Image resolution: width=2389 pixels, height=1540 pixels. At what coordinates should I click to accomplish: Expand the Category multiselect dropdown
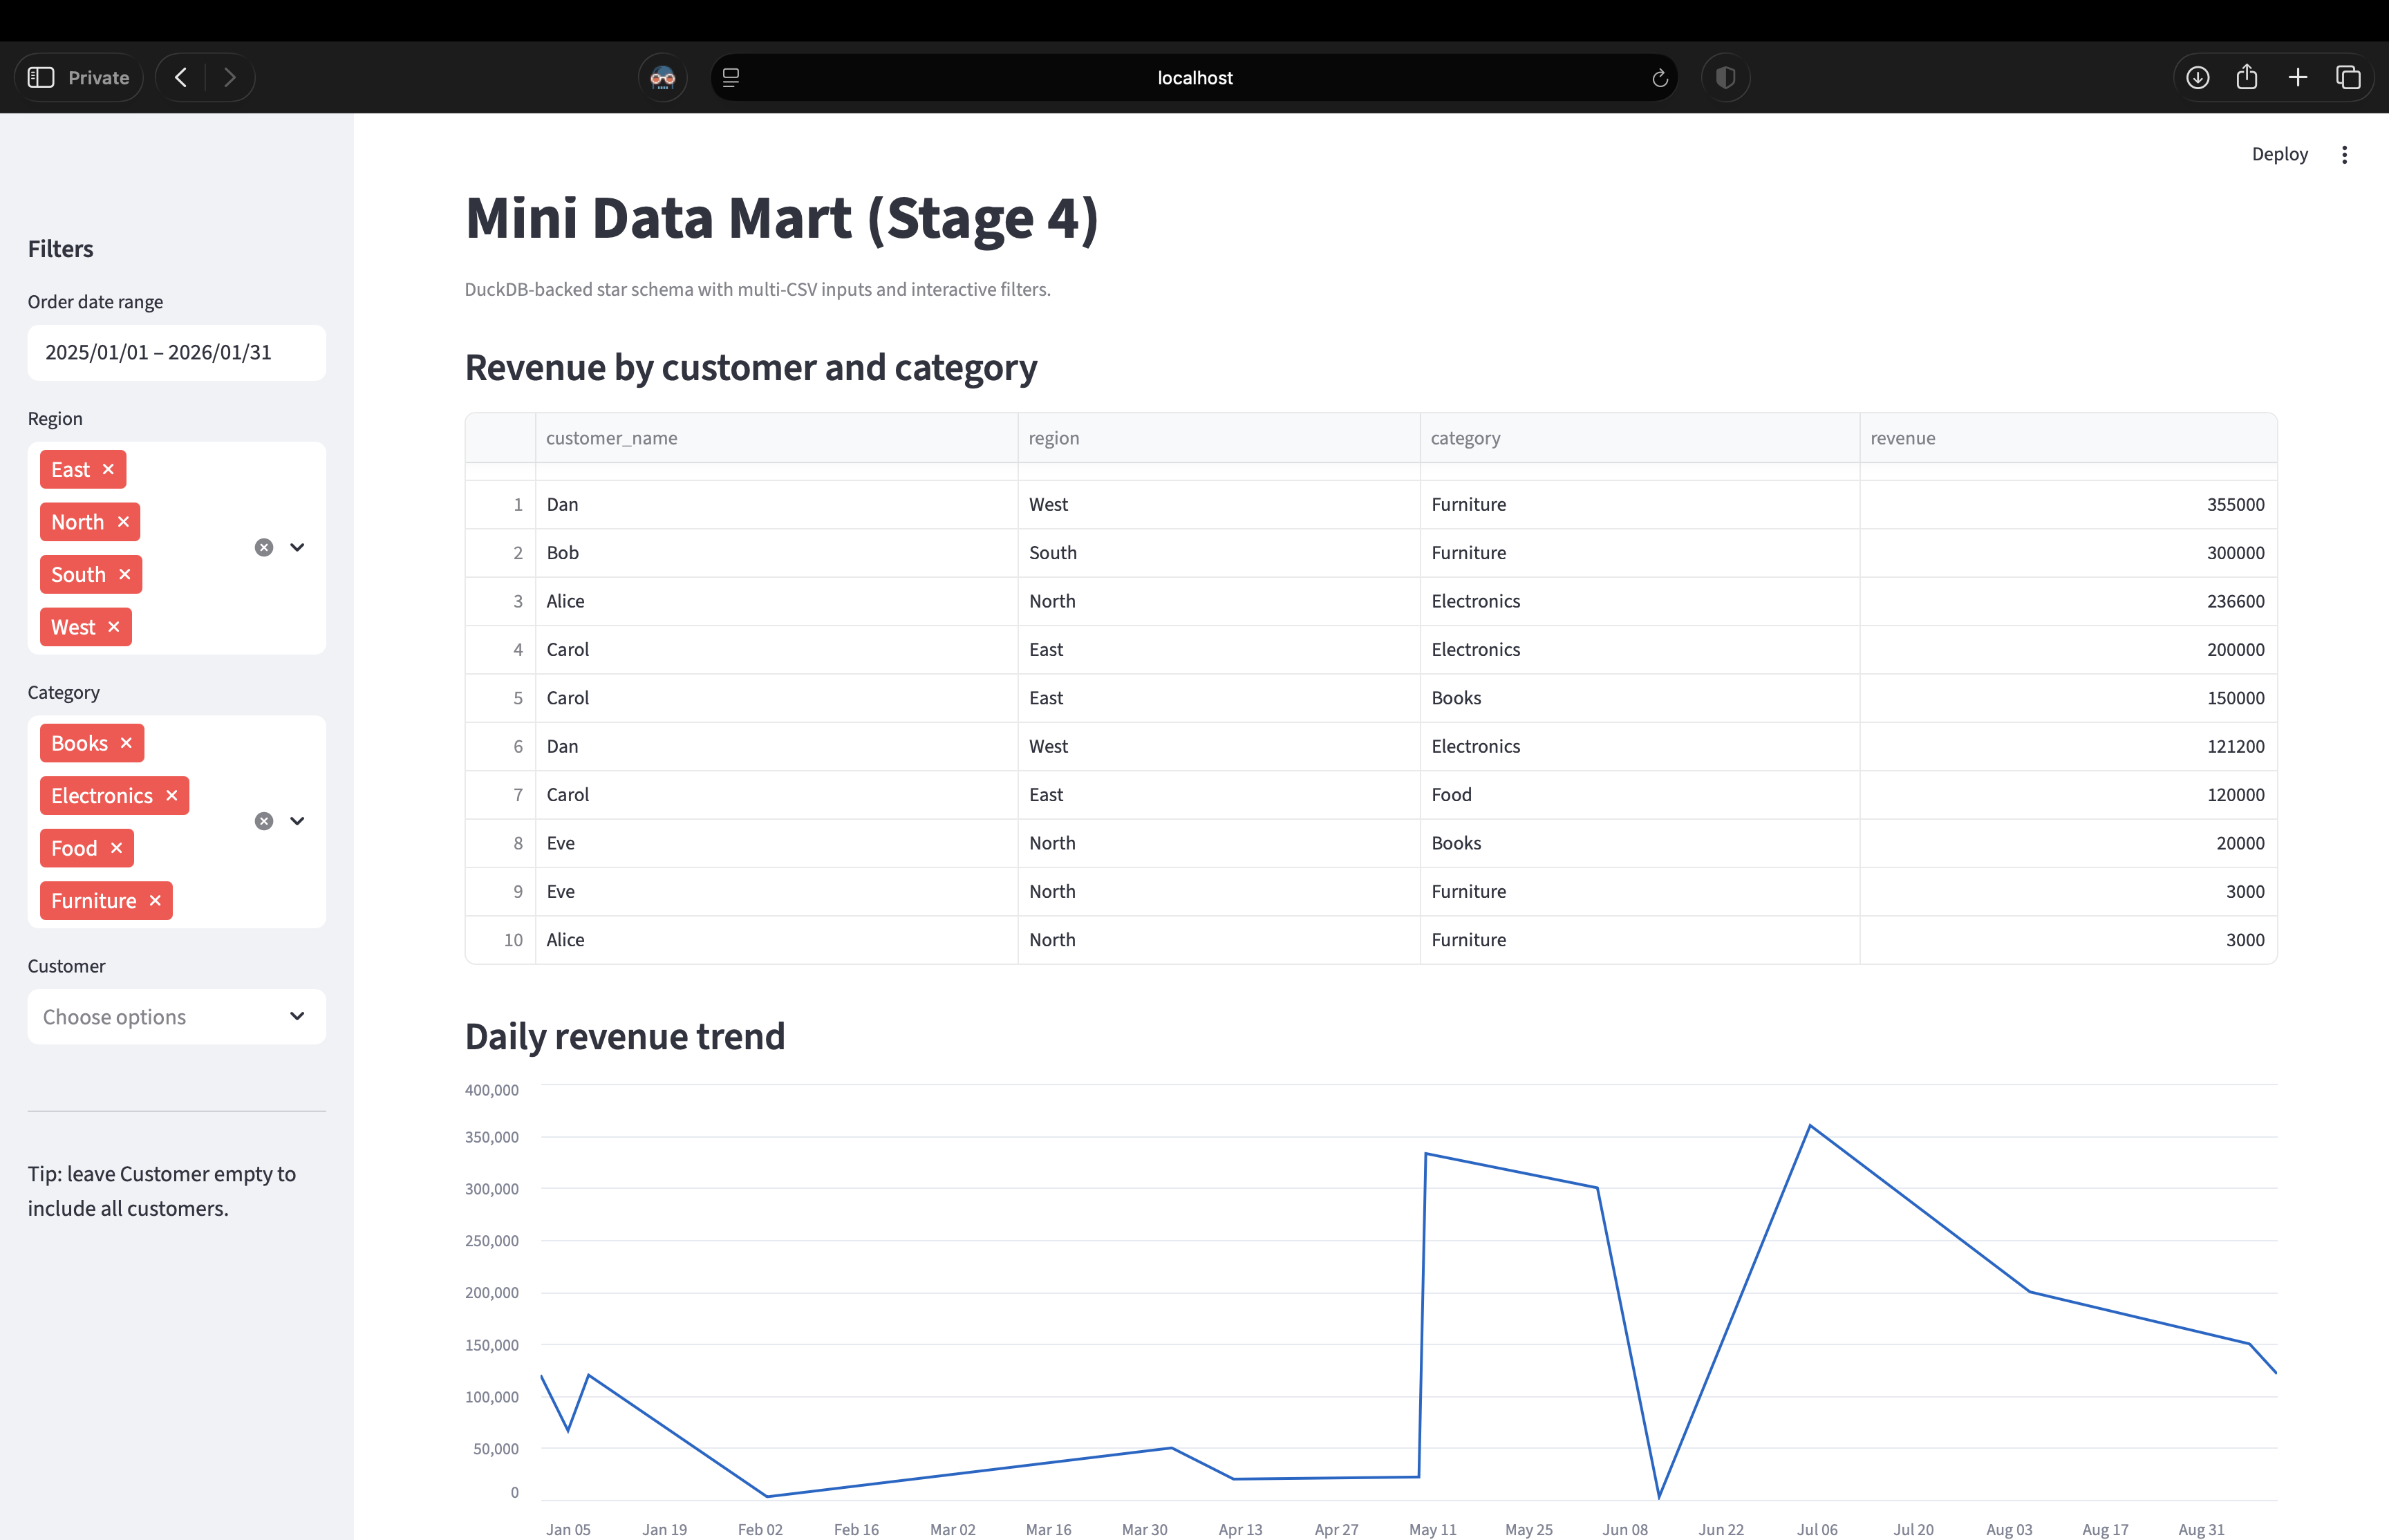pos(297,820)
